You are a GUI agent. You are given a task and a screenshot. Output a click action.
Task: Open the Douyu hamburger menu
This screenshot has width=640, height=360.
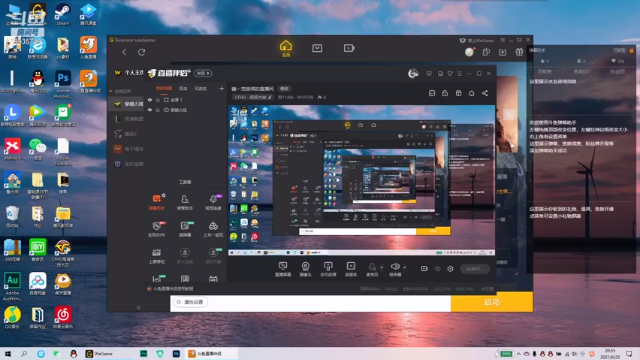[460, 73]
